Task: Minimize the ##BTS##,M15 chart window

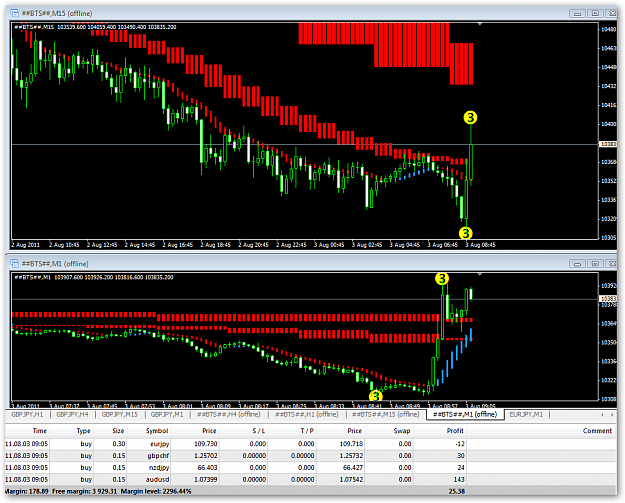Action: pos(577,14)
